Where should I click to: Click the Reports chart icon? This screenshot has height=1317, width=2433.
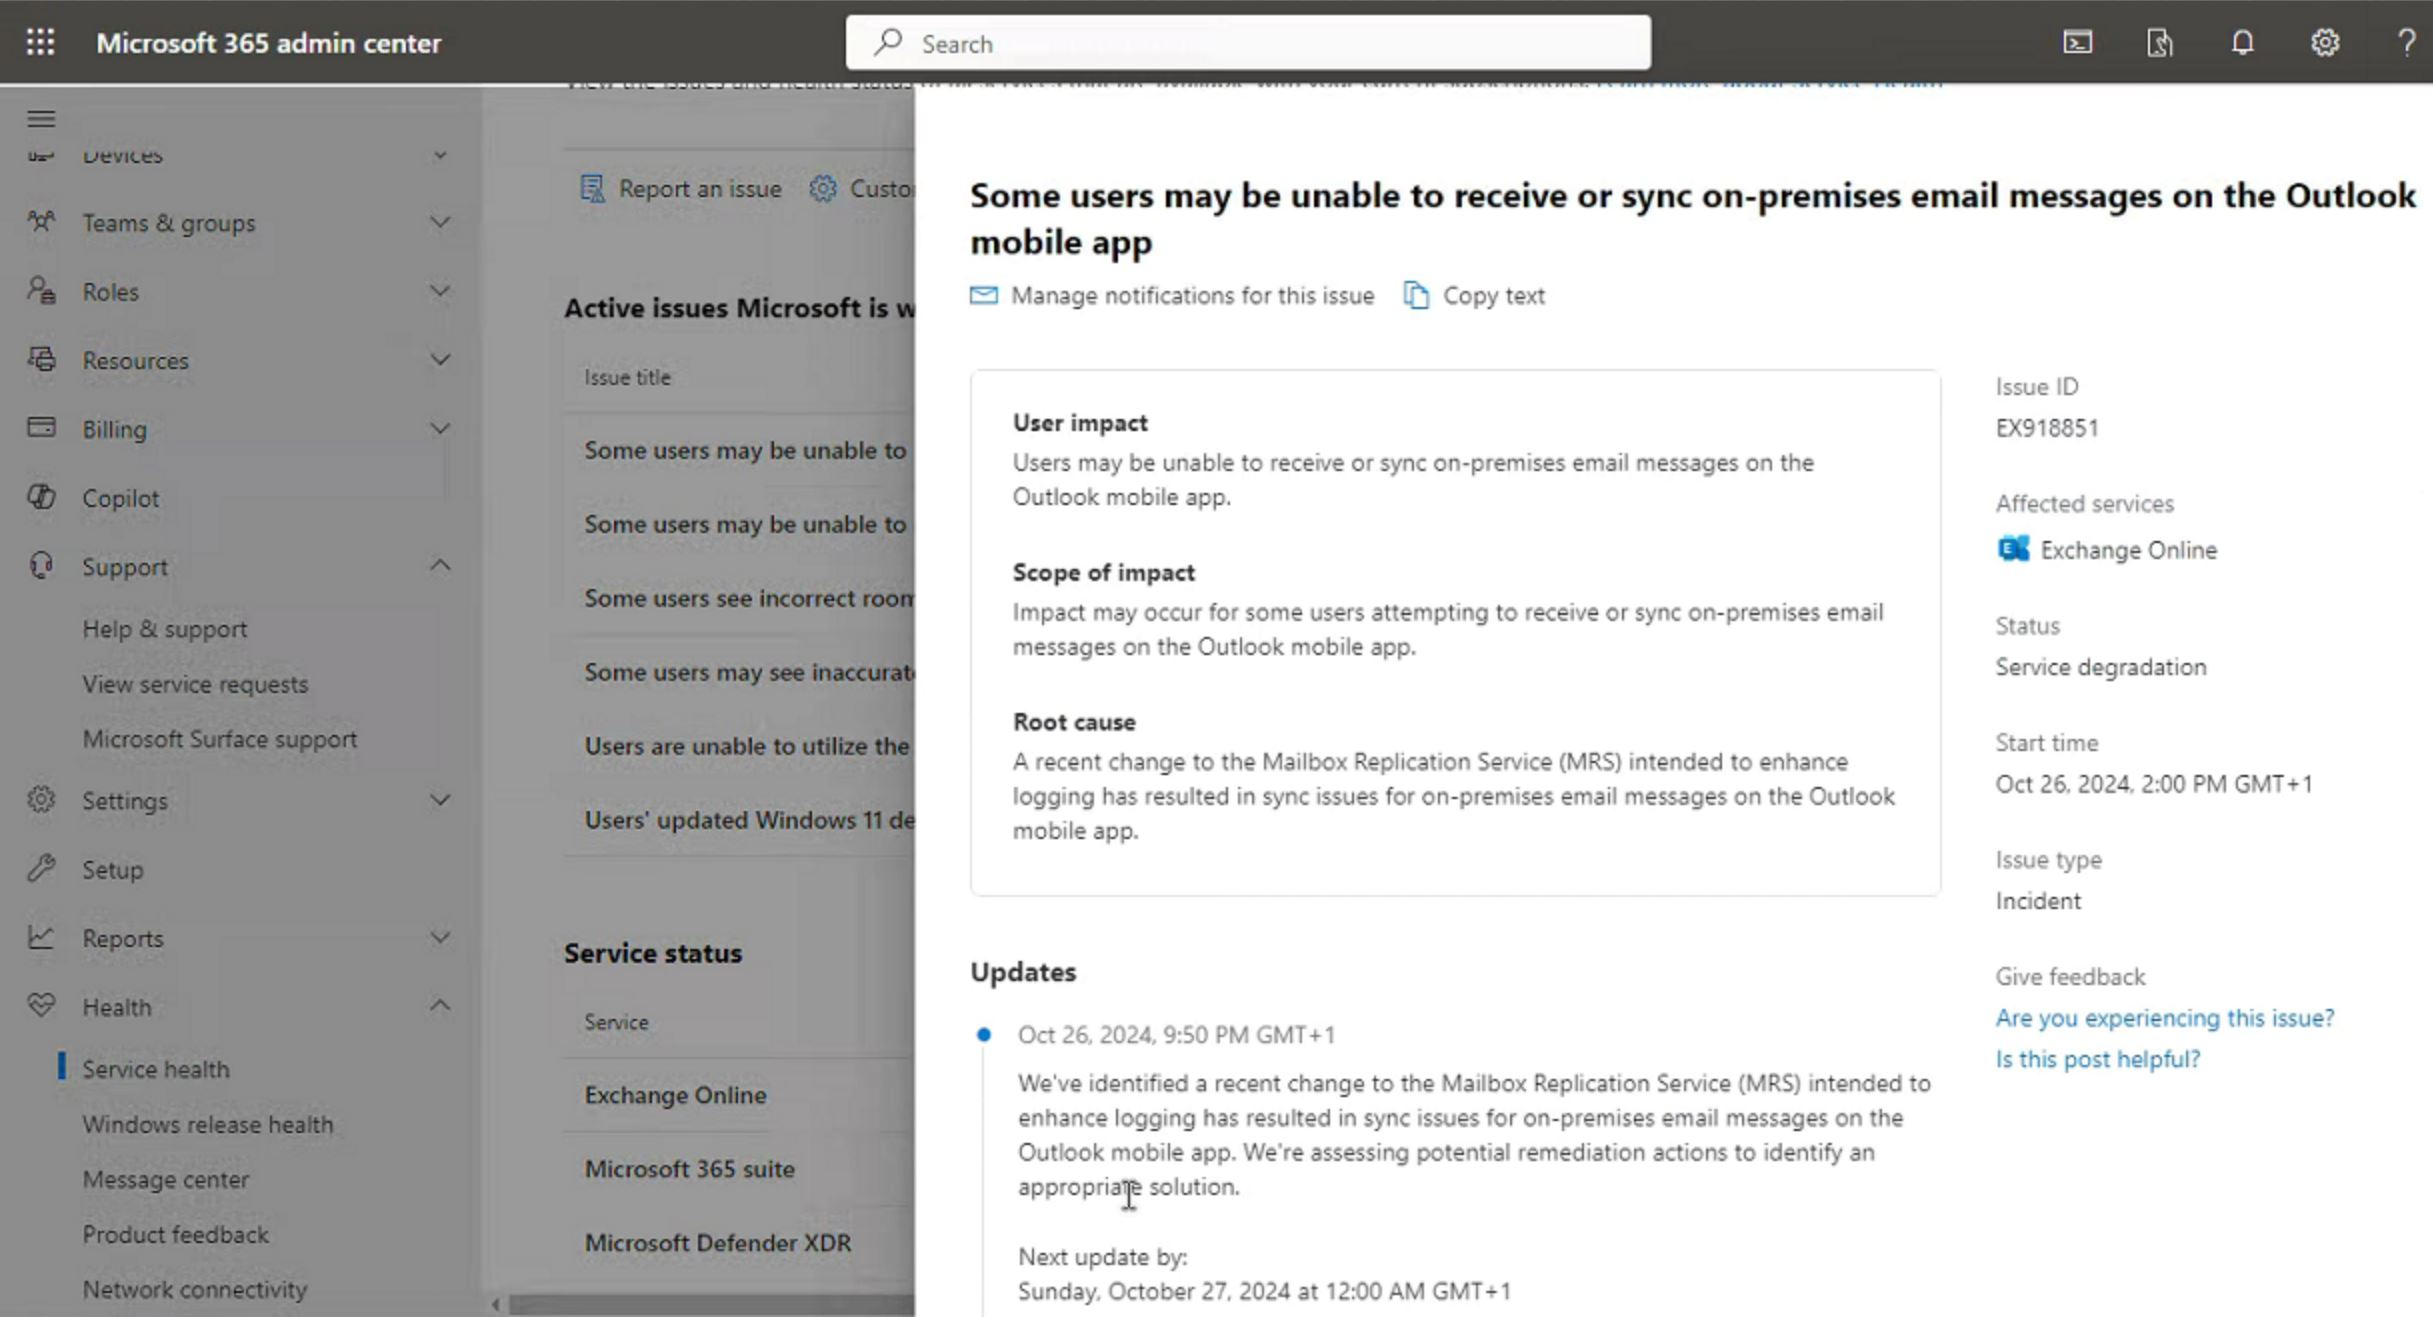click(41, 937)
